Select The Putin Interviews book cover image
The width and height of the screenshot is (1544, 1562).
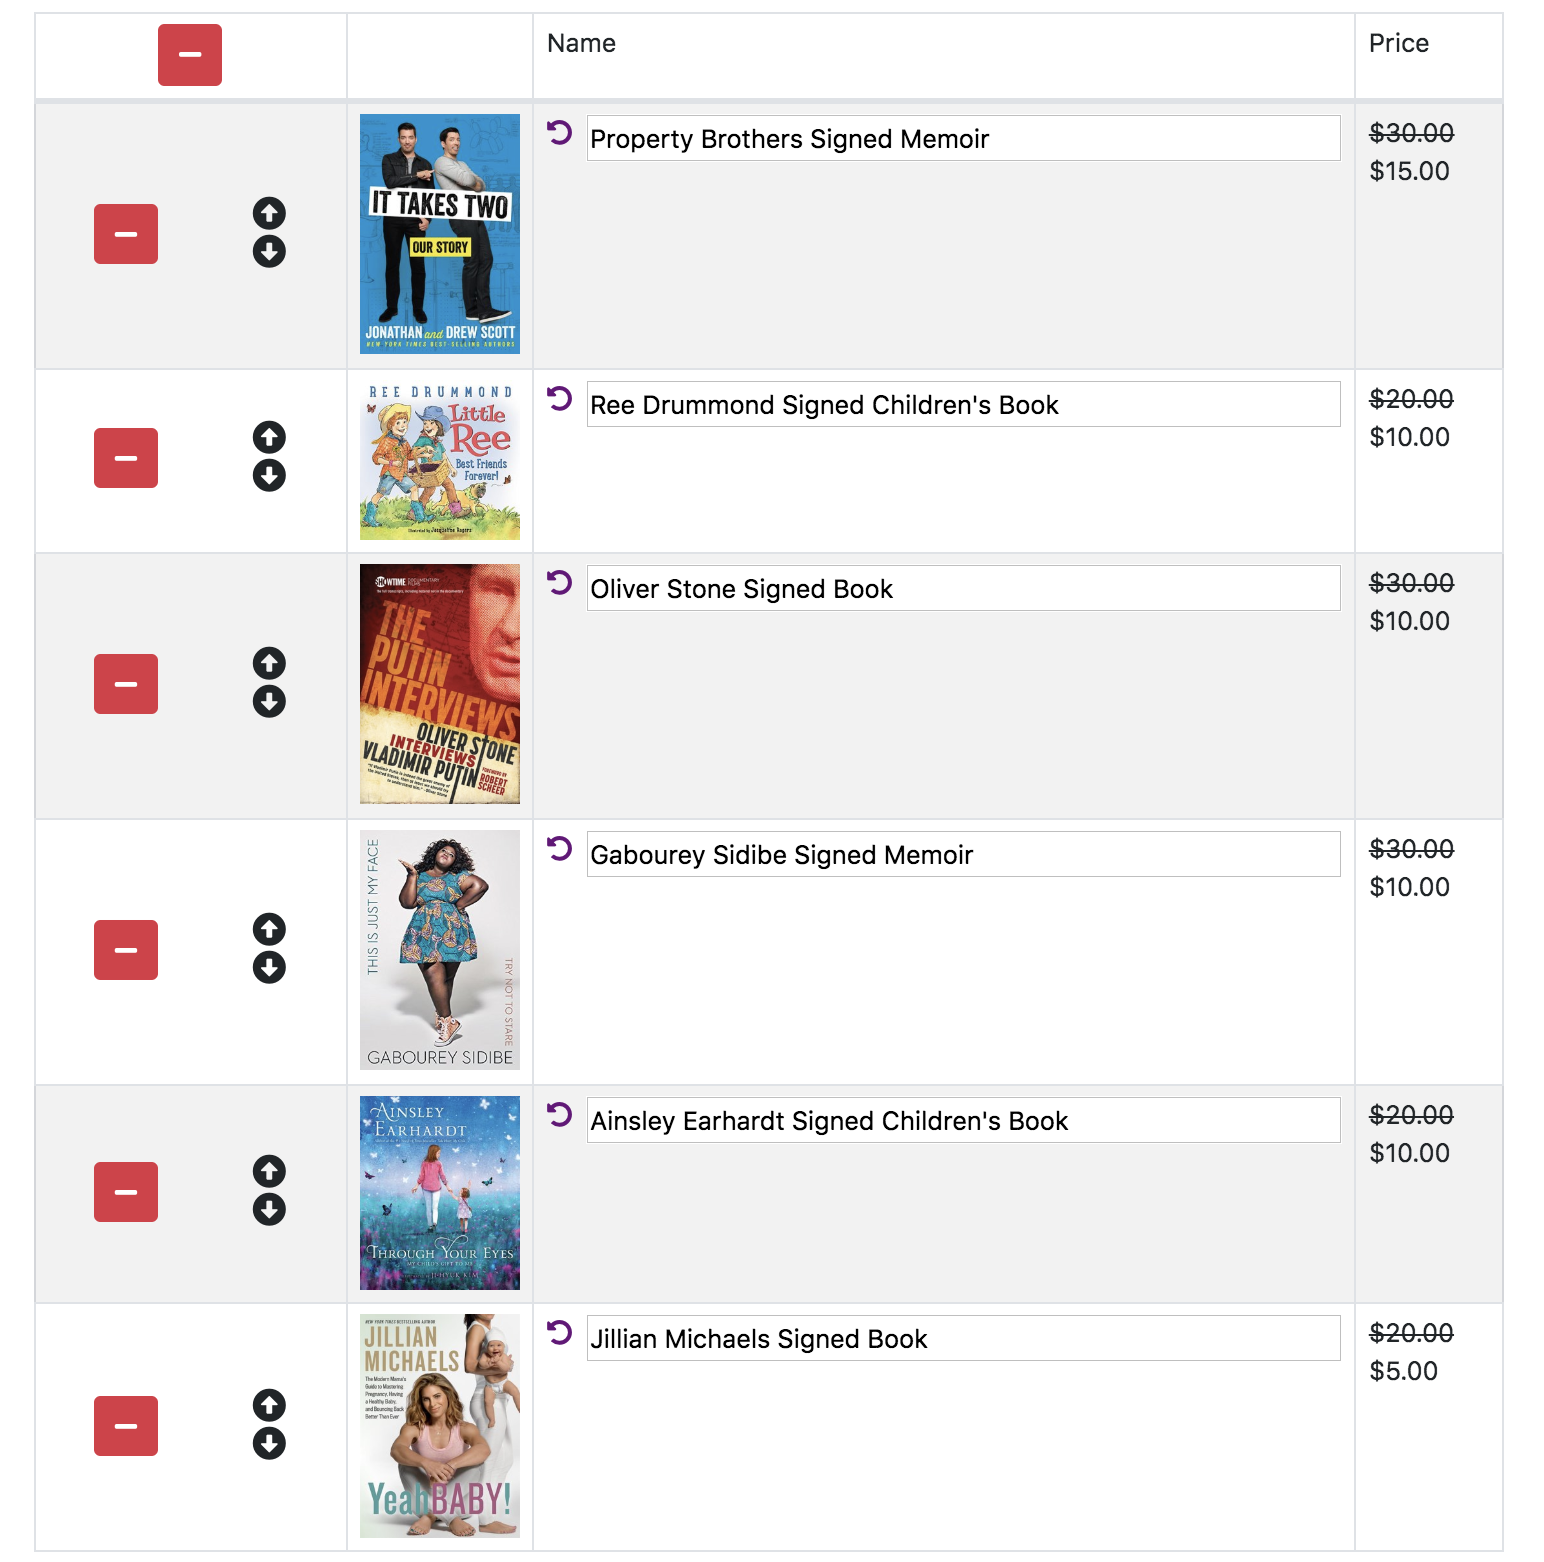pos(440,684)
